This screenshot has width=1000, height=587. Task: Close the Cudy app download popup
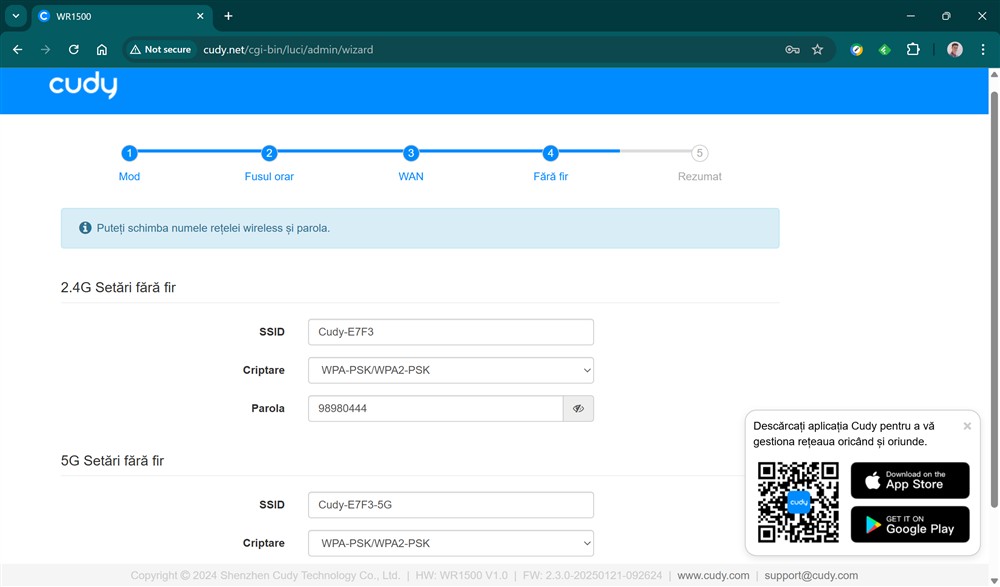tap(967, 426)
